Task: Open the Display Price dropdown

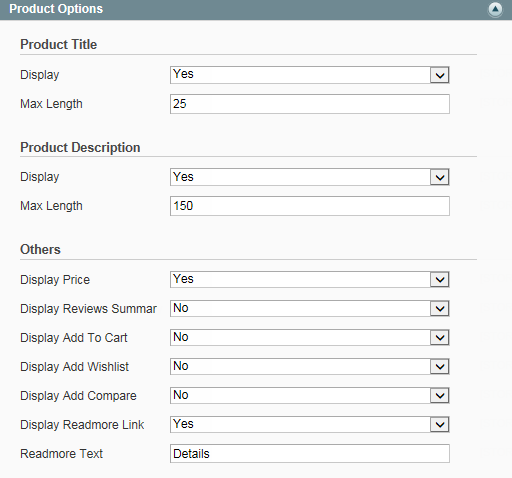Action: point(310,279)
